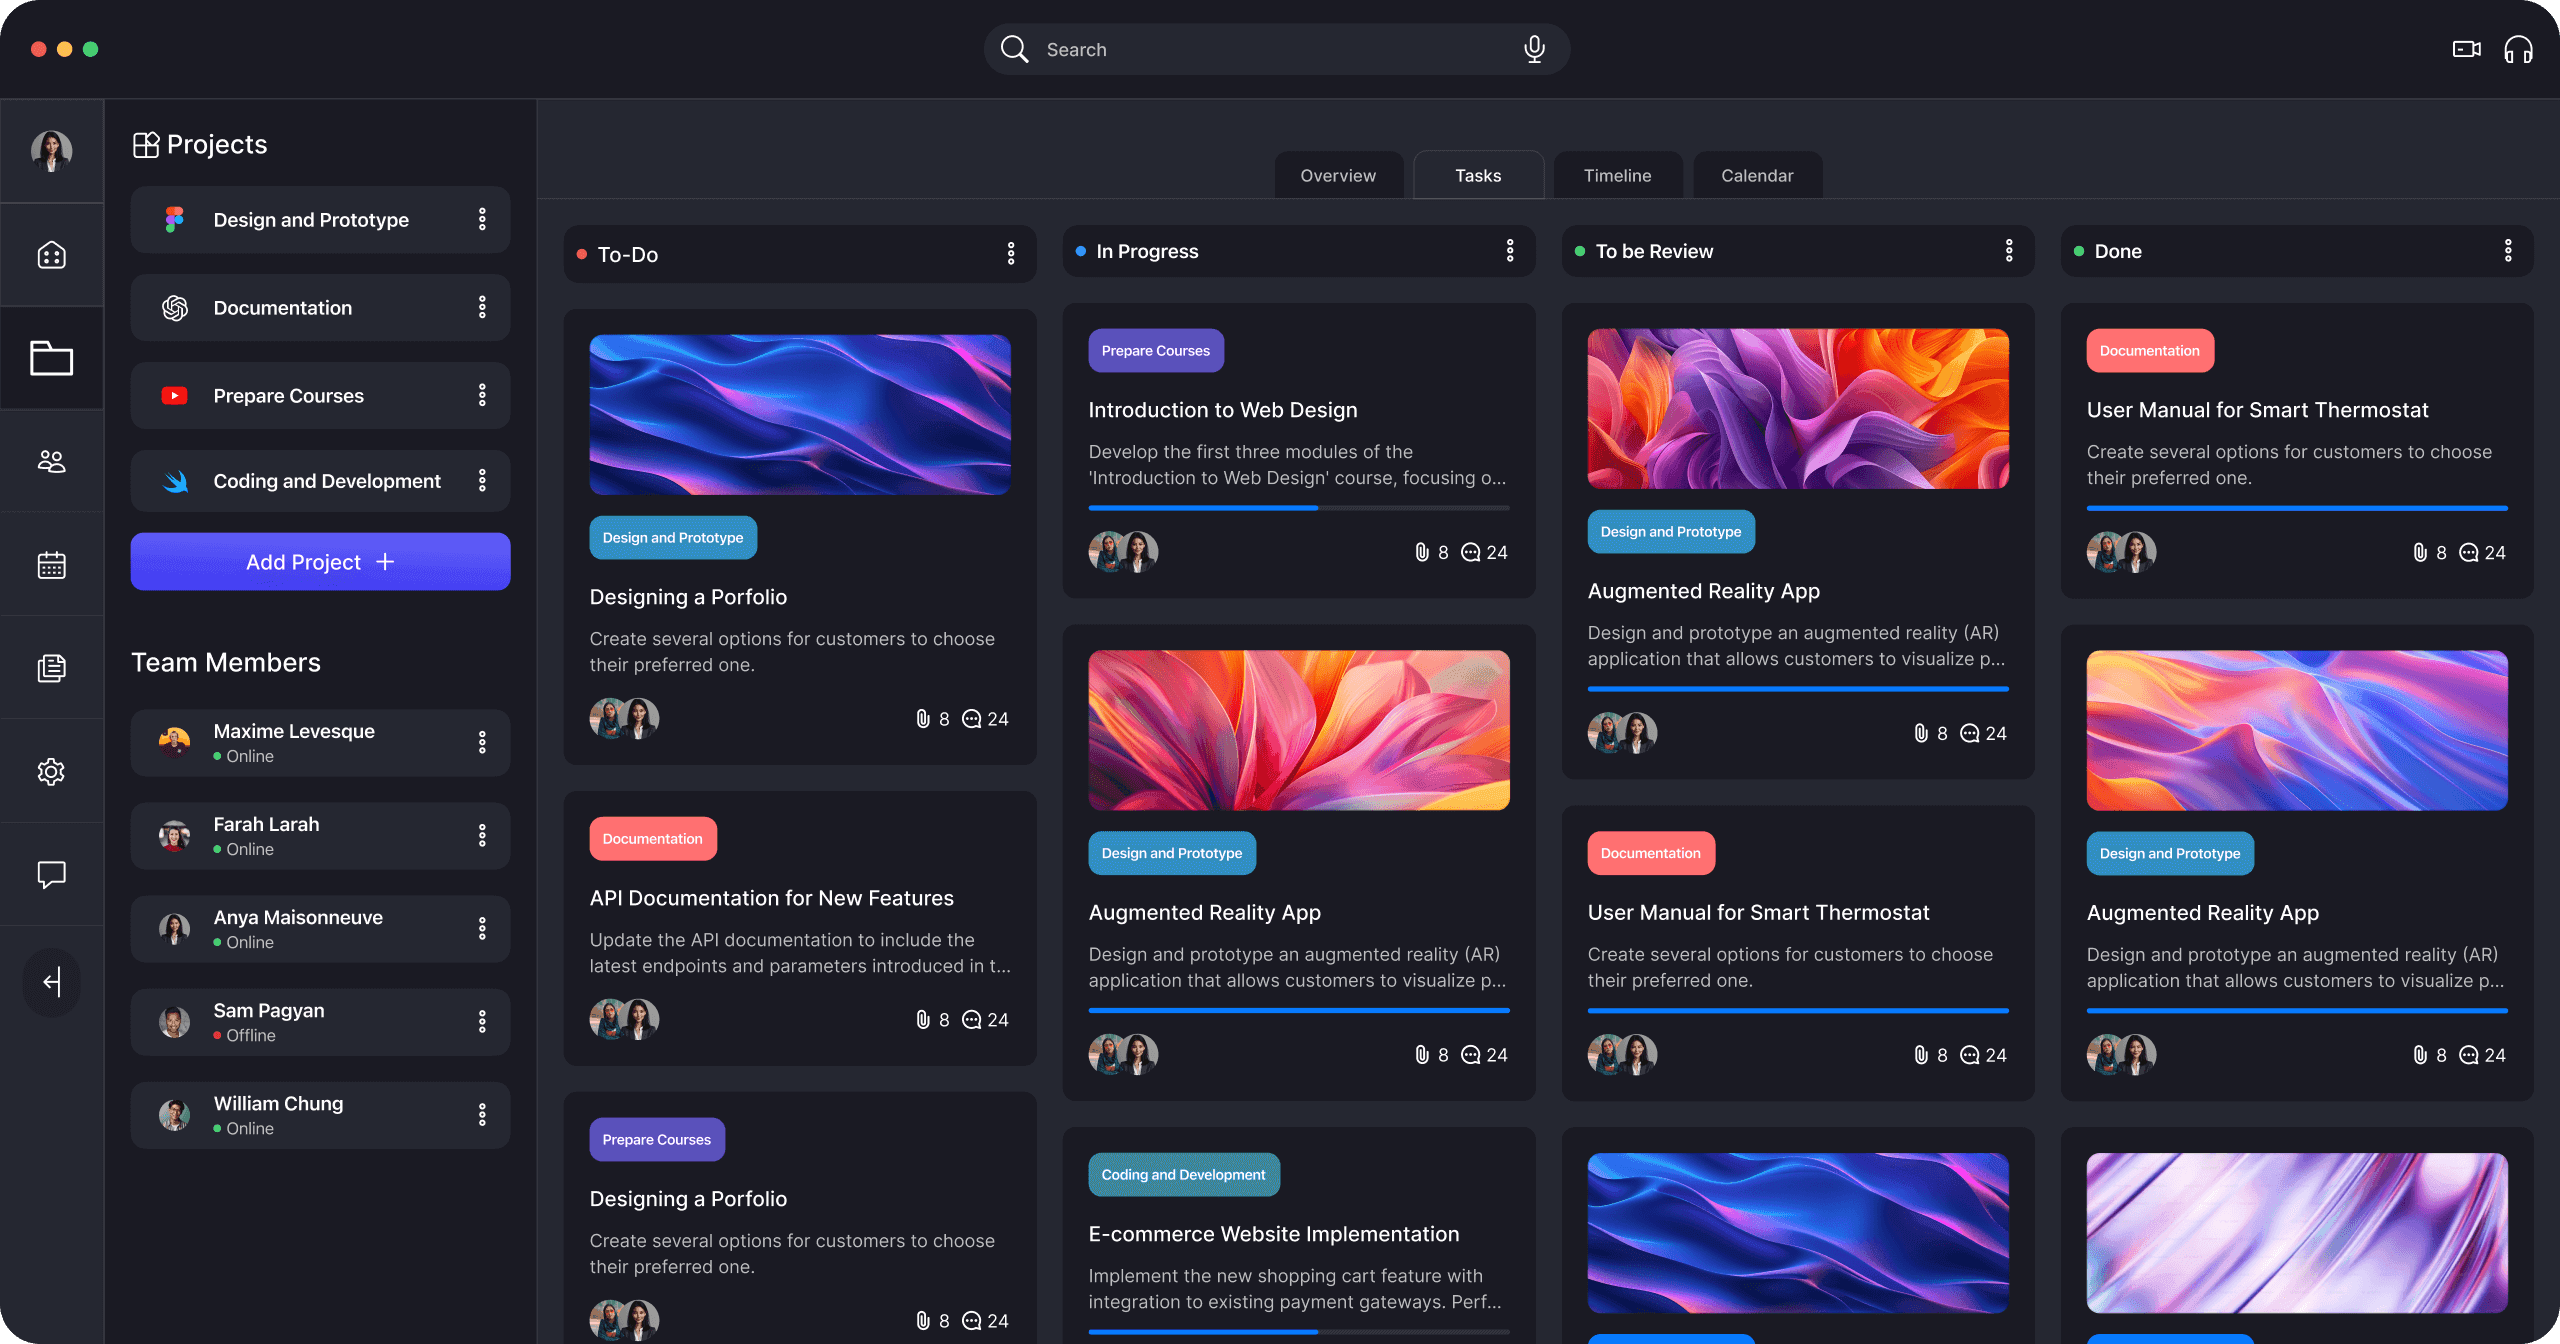The image size is (2560, 1344).
Task: Open options menu for Sam Pagyan
Action: tap(482, 1021)
